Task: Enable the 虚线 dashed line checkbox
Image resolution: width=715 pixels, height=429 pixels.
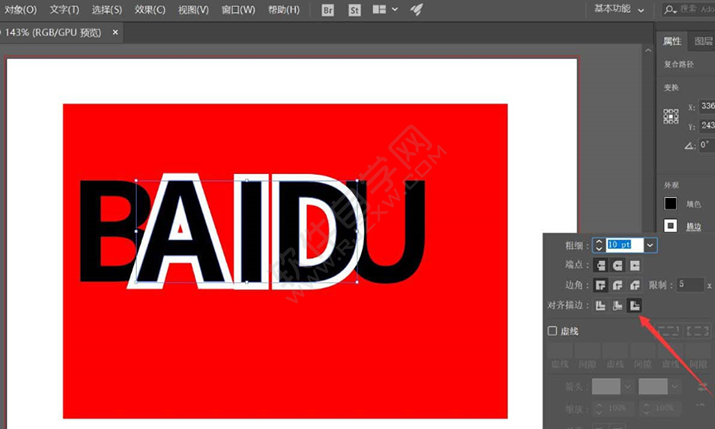Action: pyautogui.click(x=552, y=331)
